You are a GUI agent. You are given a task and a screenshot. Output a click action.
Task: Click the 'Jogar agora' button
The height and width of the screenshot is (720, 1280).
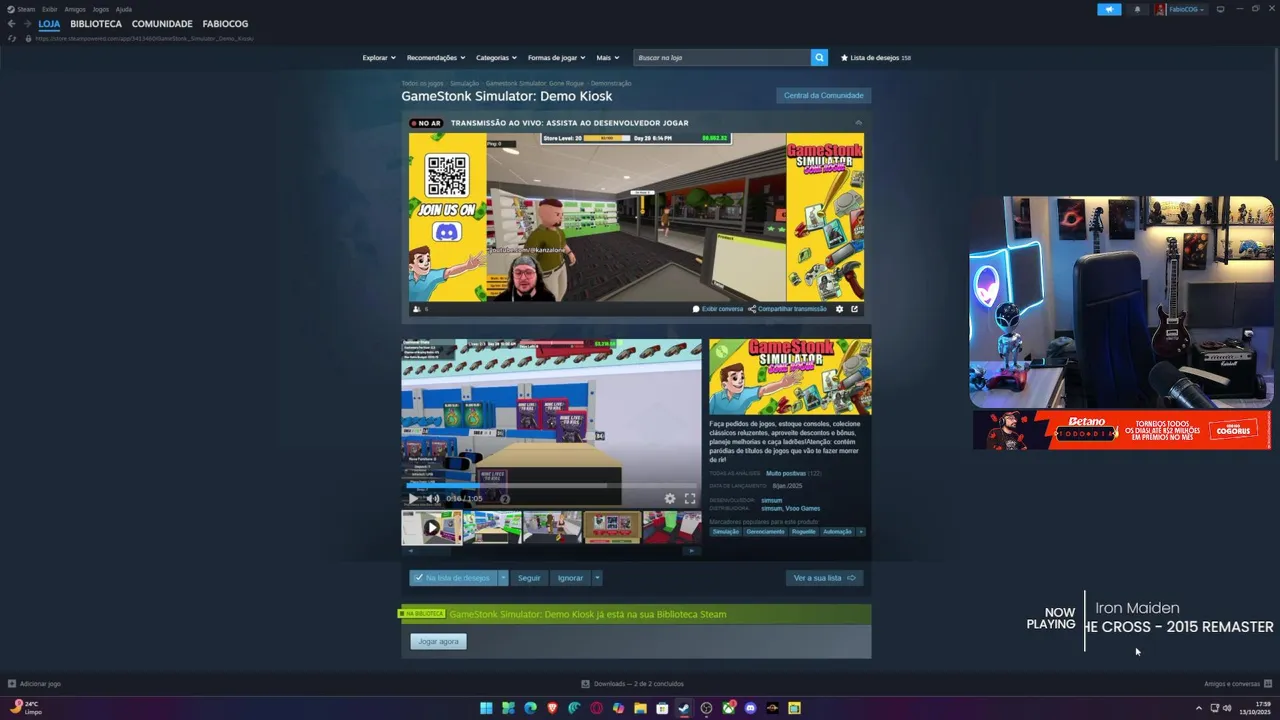[438, 641]
